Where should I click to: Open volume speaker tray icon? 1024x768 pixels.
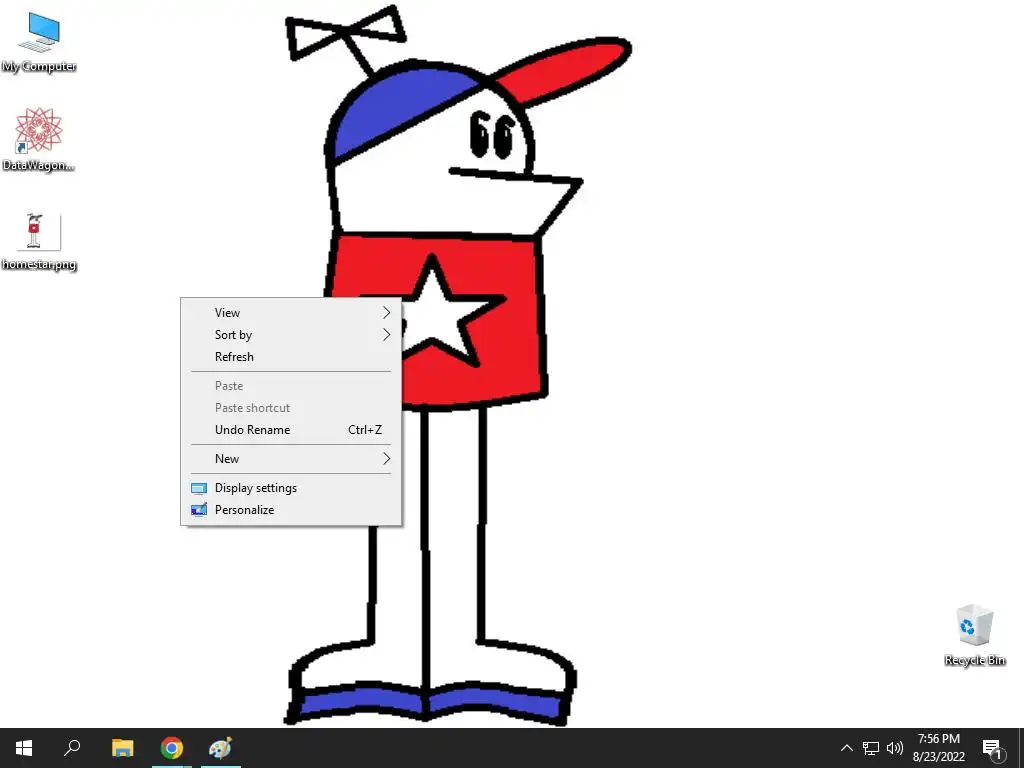895,748
